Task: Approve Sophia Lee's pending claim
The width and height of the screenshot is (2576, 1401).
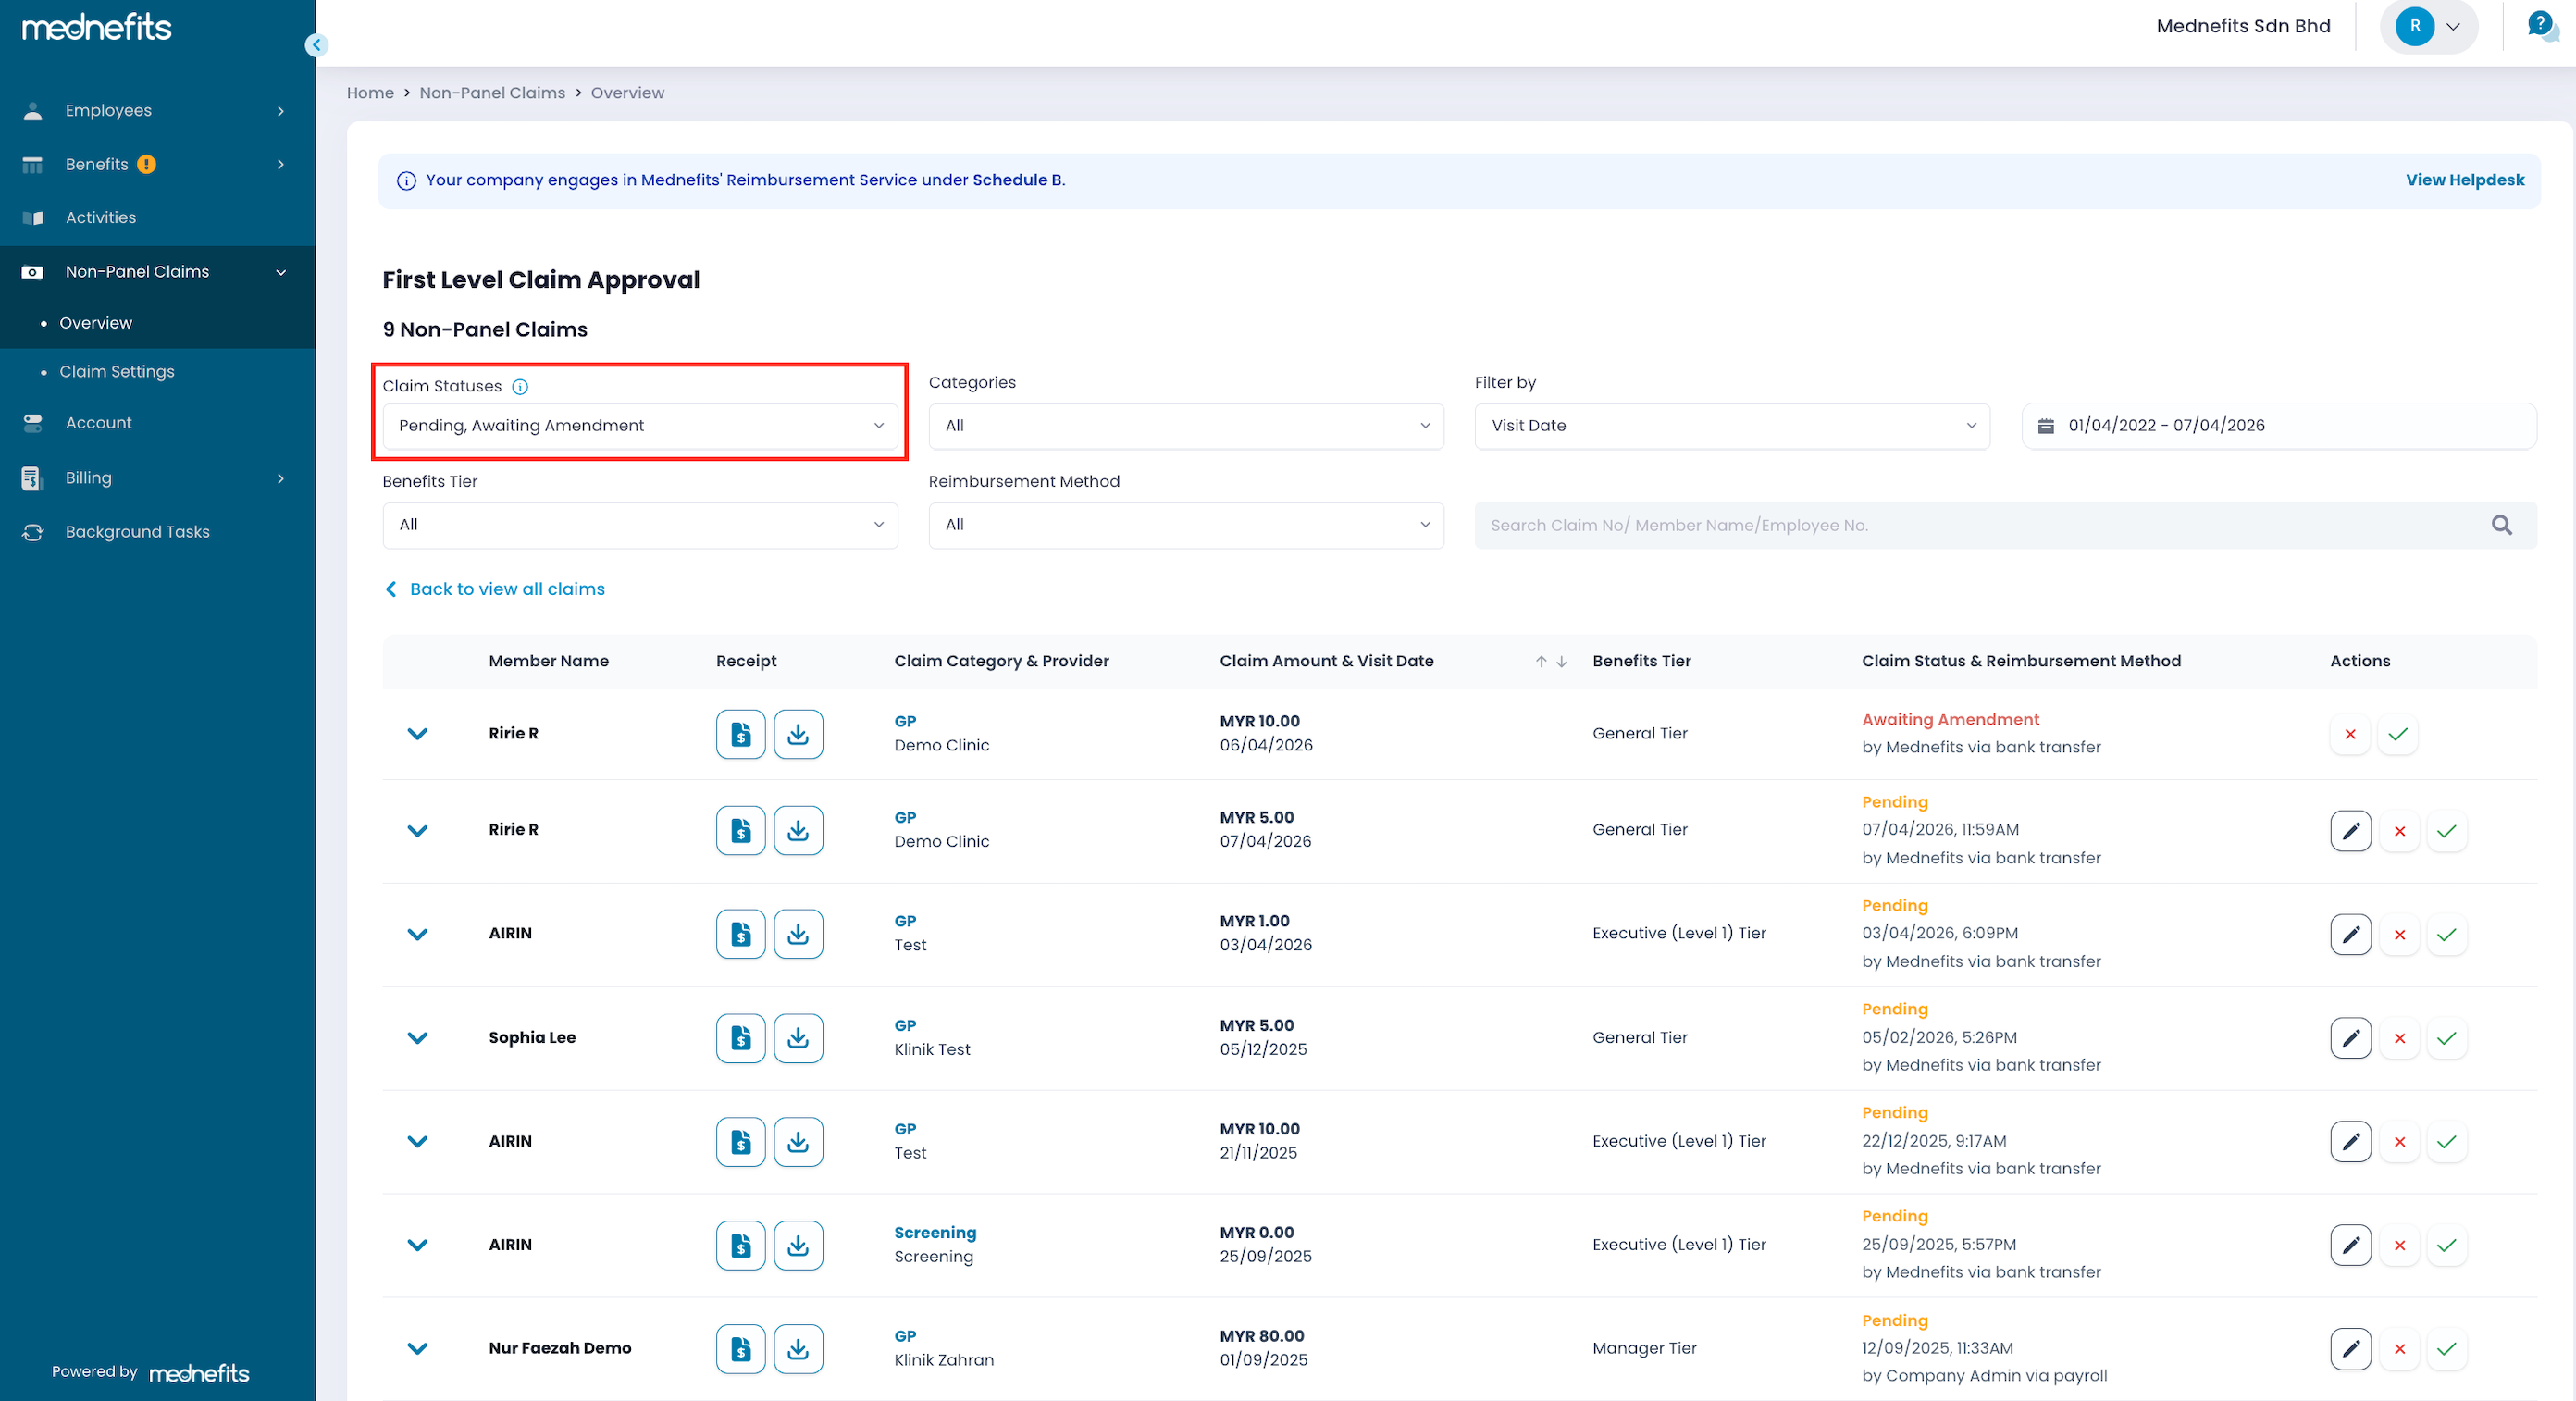Action: (x=2446, y=1038)
